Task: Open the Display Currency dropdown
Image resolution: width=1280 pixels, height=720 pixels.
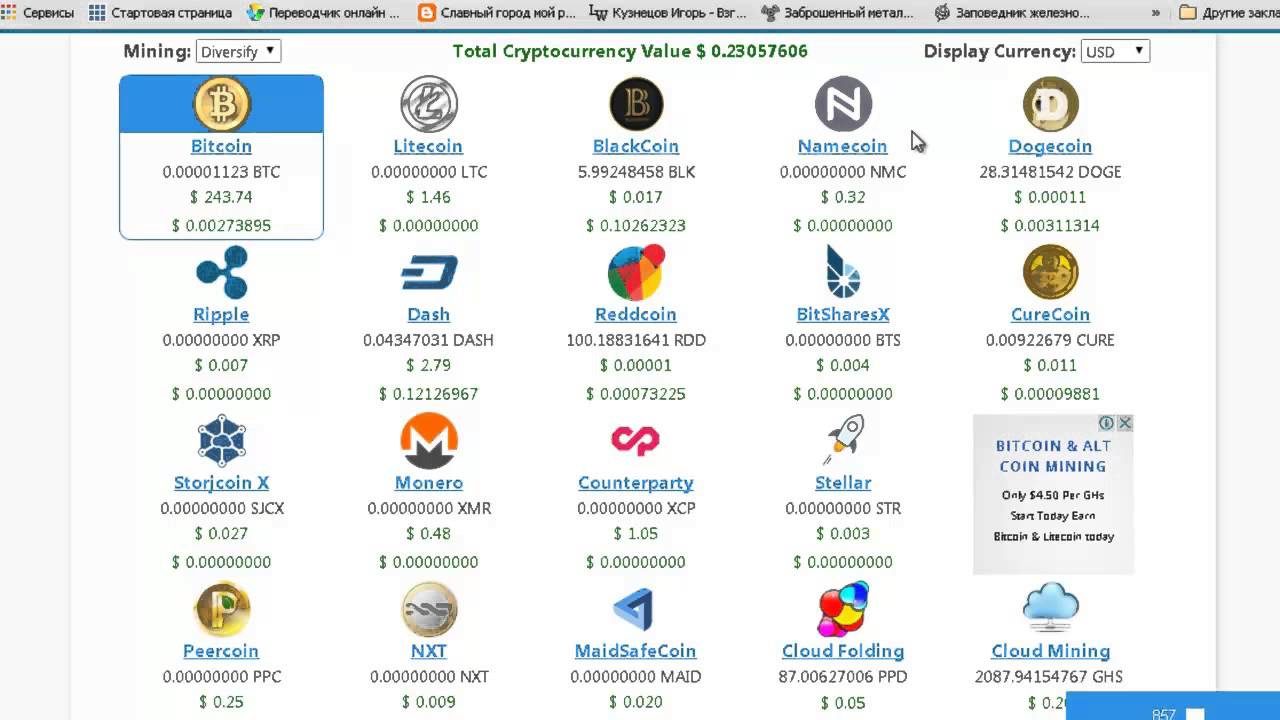Action: (x=1115, y=51)
